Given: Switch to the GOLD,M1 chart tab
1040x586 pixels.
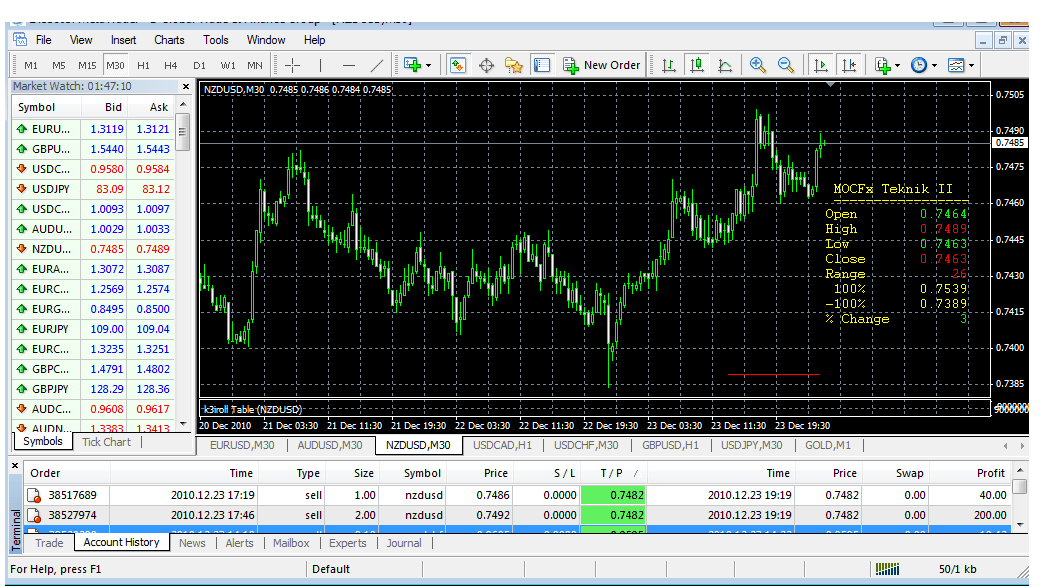Looking at the screenshot, I should pyautogui.click(x=828, y=445).
